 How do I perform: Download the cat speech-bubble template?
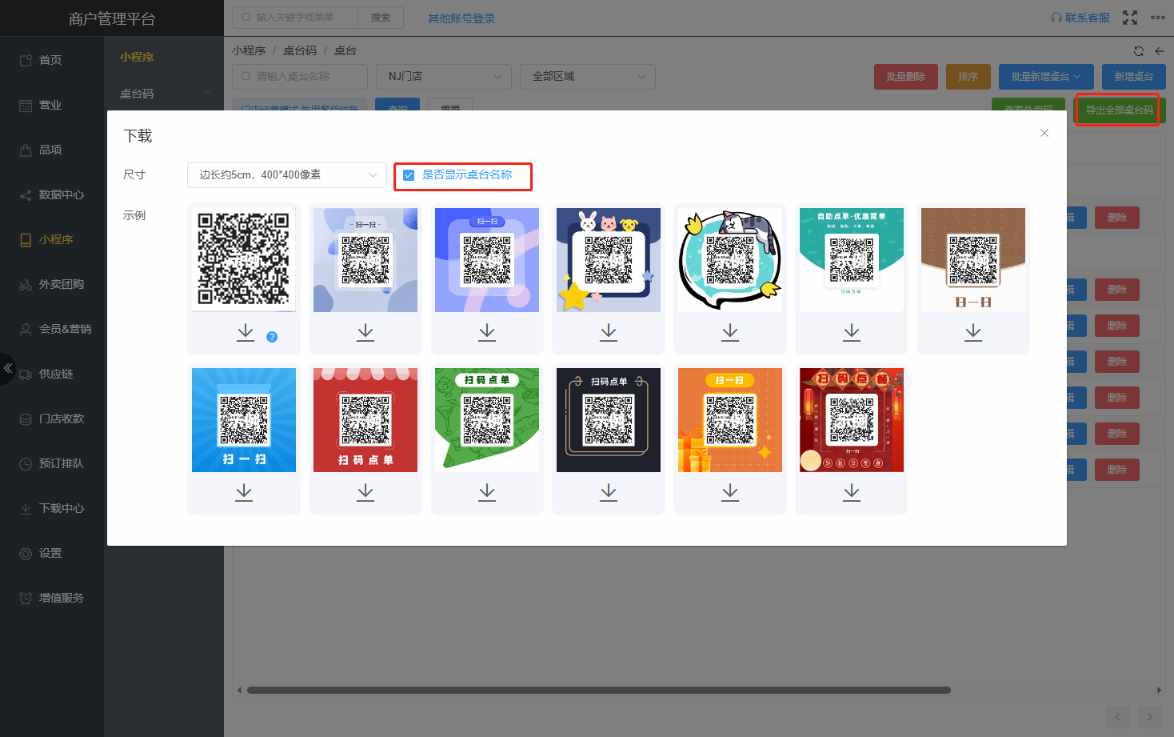(730, 332)
